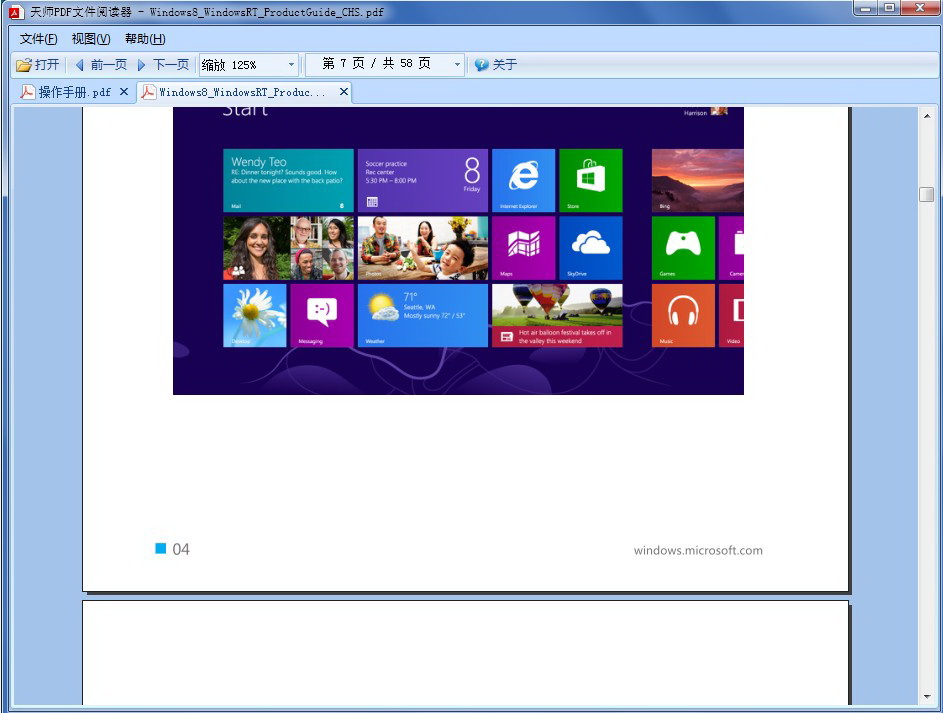The height and width of the screenshot is (713, 943).
Task: Click the windows.microsoft.com footer text
Action: (698, 550)
